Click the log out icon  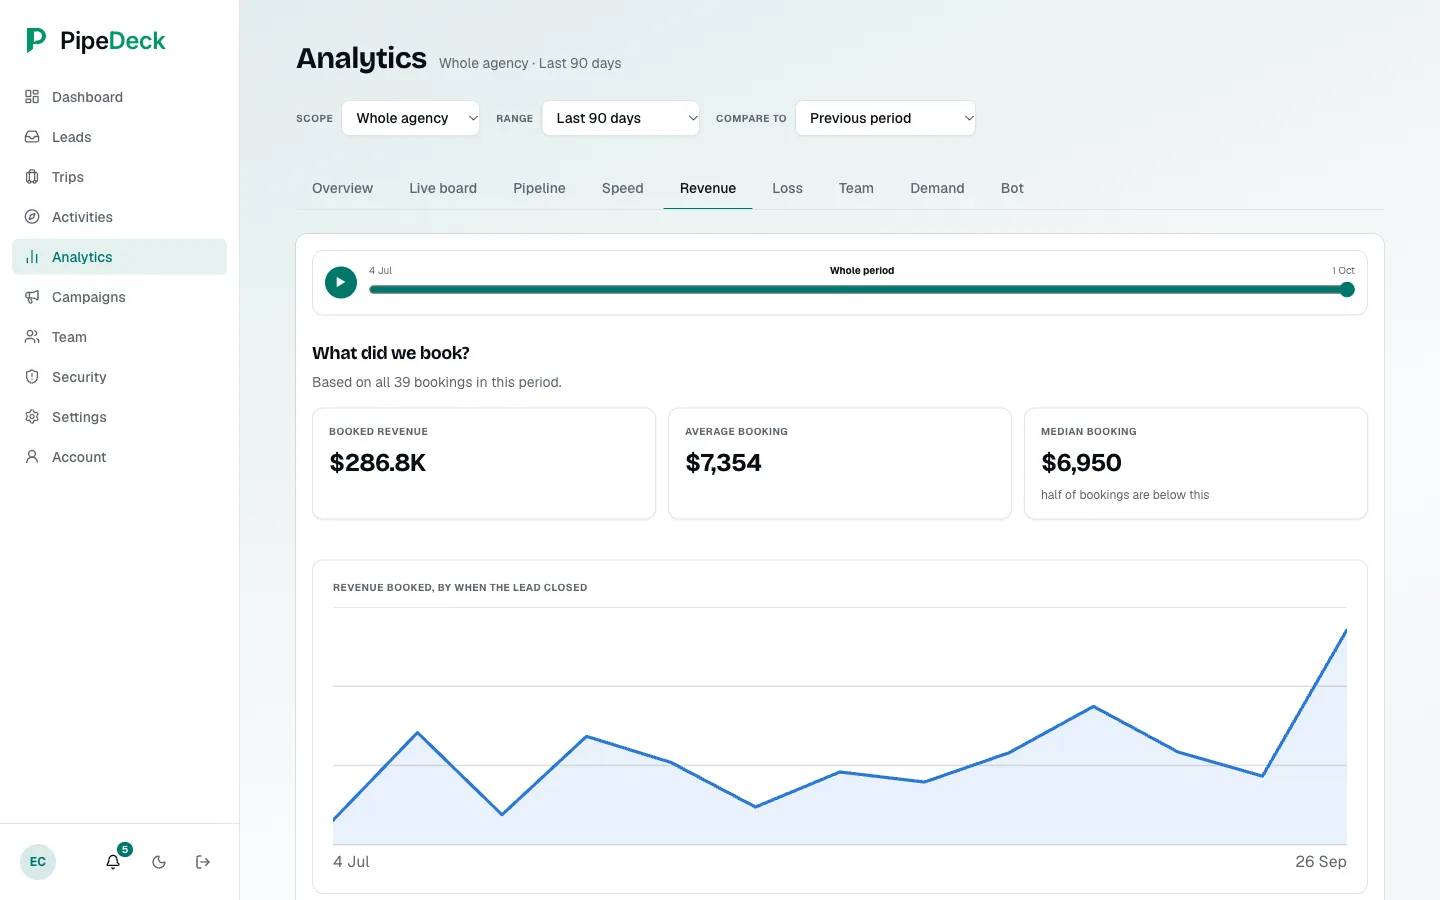(x=203, y=862)
